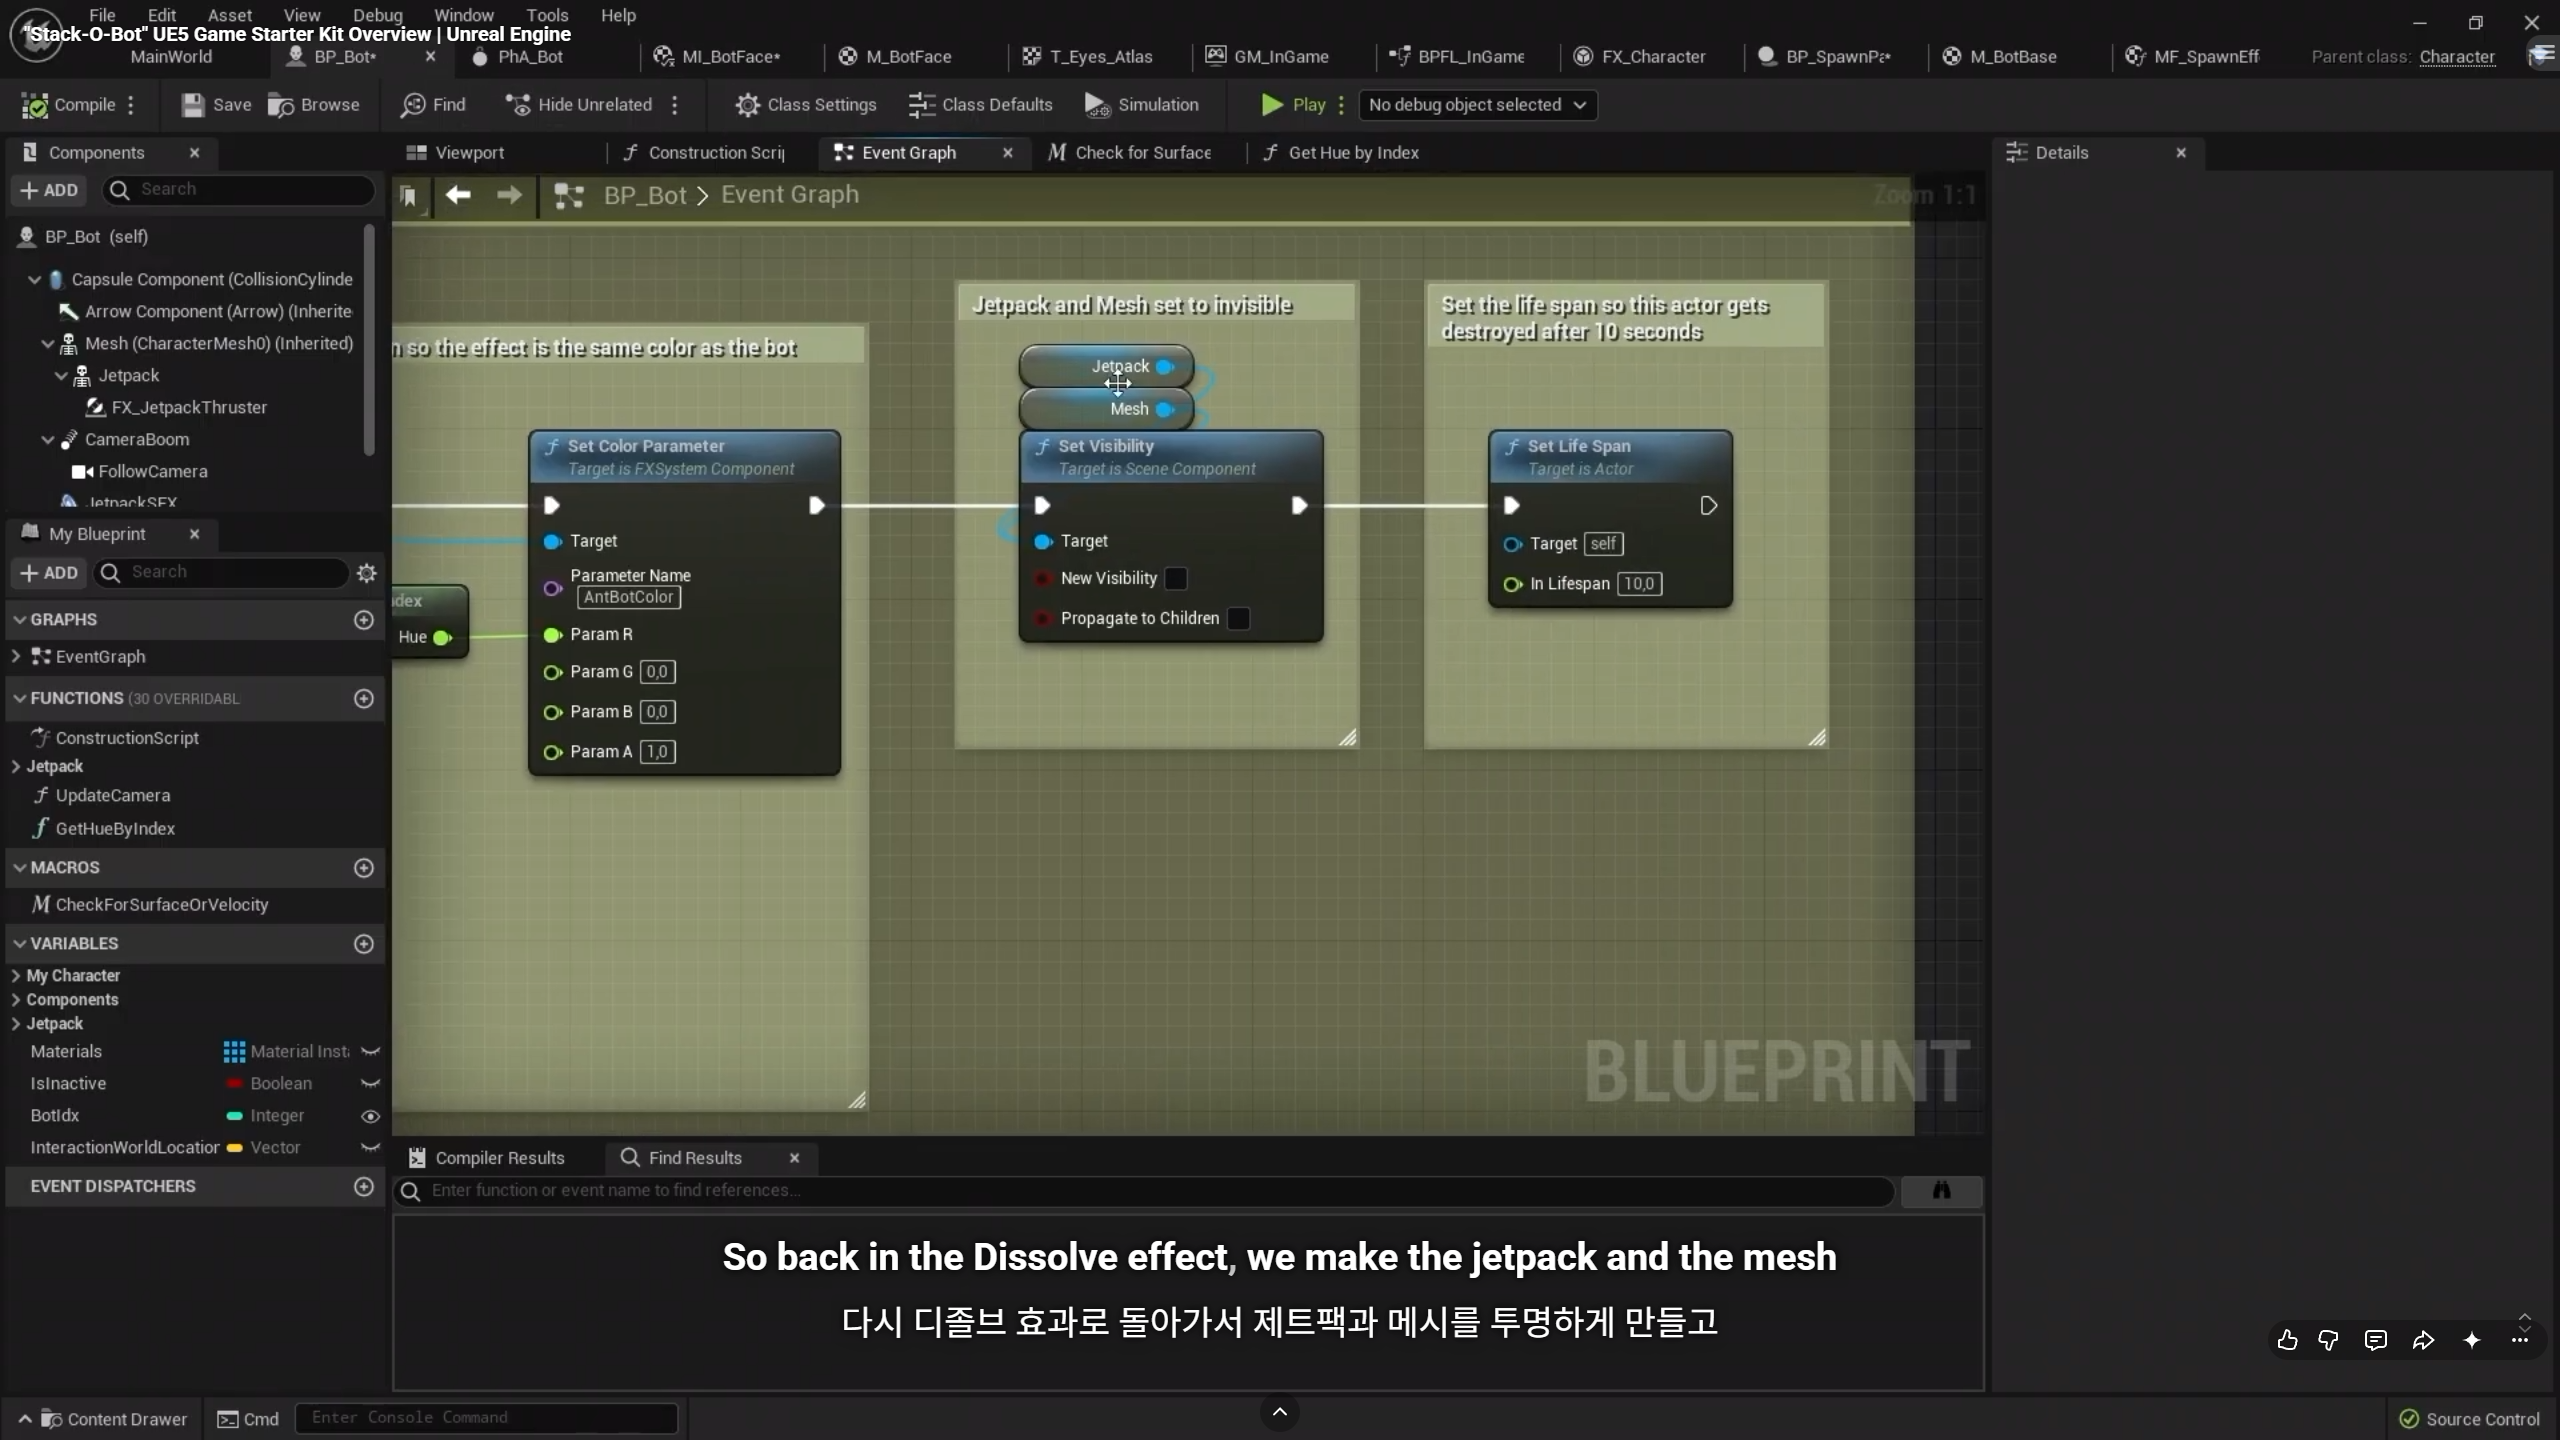Click the console command input field
This screenshot has height=1440, width=2560.
[487, 1418]
